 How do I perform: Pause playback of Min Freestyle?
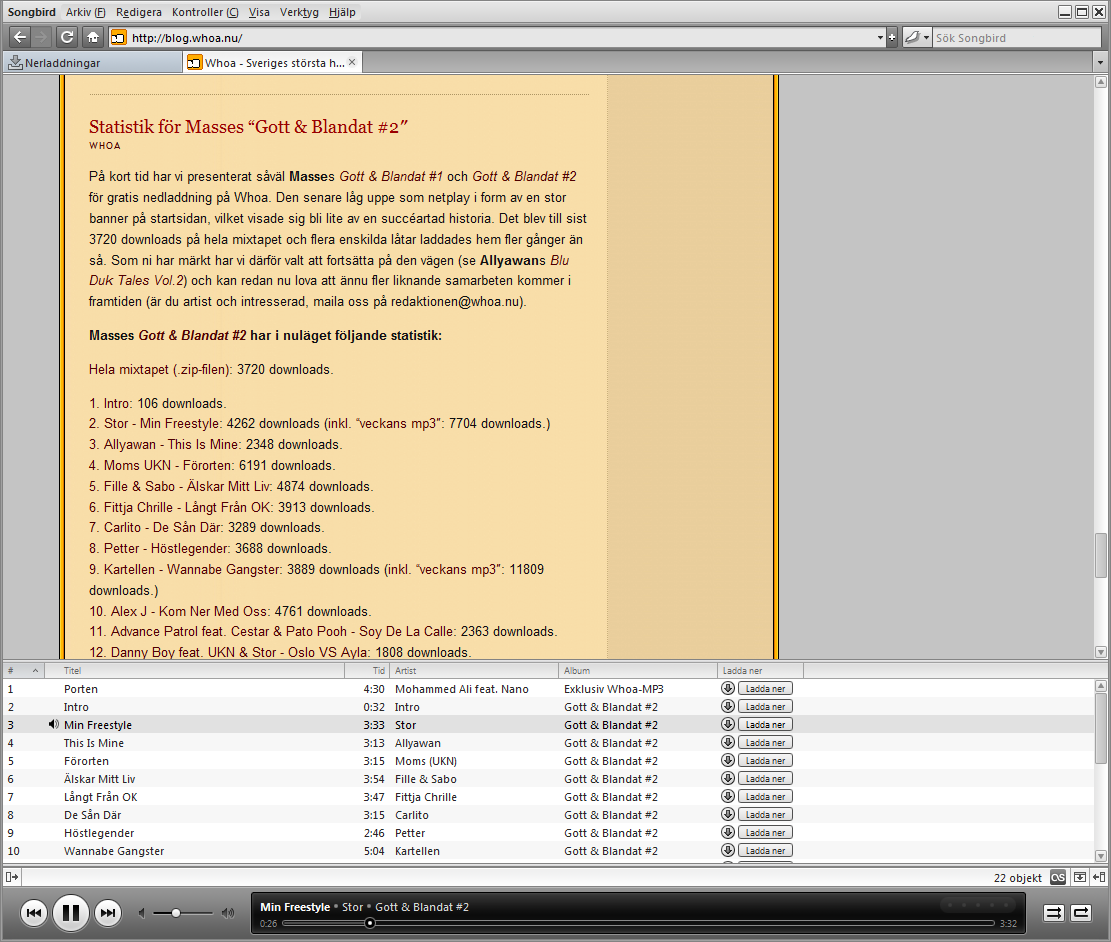point(71,912)
